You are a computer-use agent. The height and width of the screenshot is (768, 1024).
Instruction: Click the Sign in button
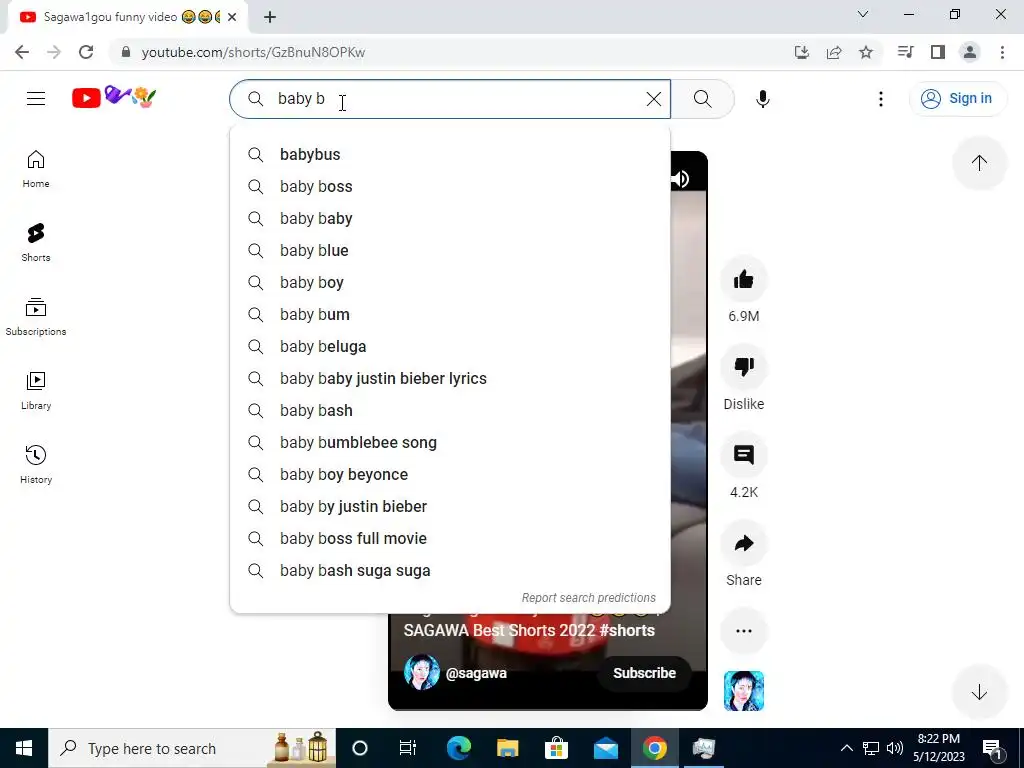[x=957, y=99]
